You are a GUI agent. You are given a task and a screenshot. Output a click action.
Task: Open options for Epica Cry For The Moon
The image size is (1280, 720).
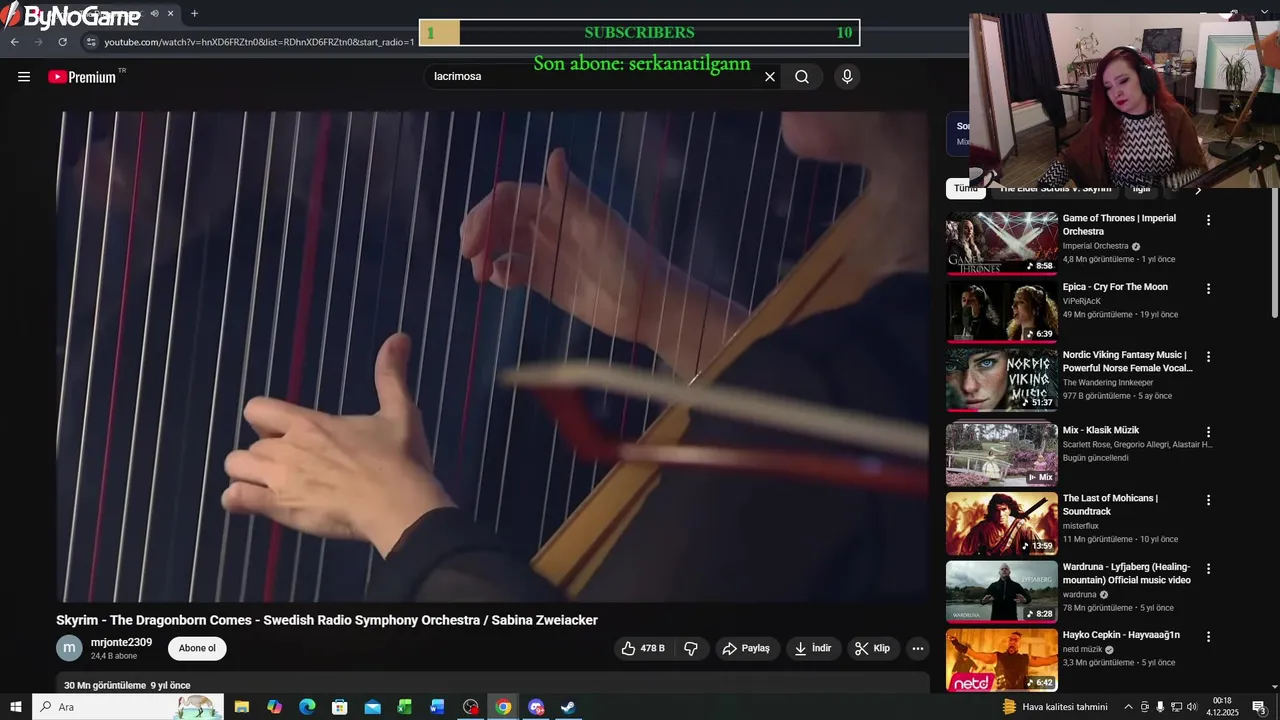[1208, 288]
